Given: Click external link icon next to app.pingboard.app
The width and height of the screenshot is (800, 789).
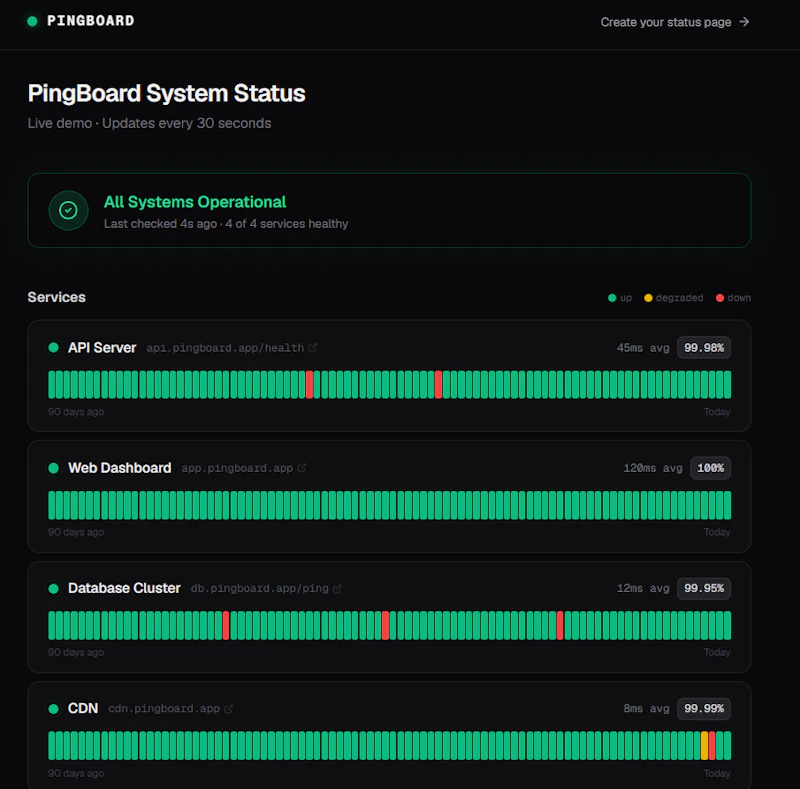Looking at the screenshot, I should coord(302,468).
